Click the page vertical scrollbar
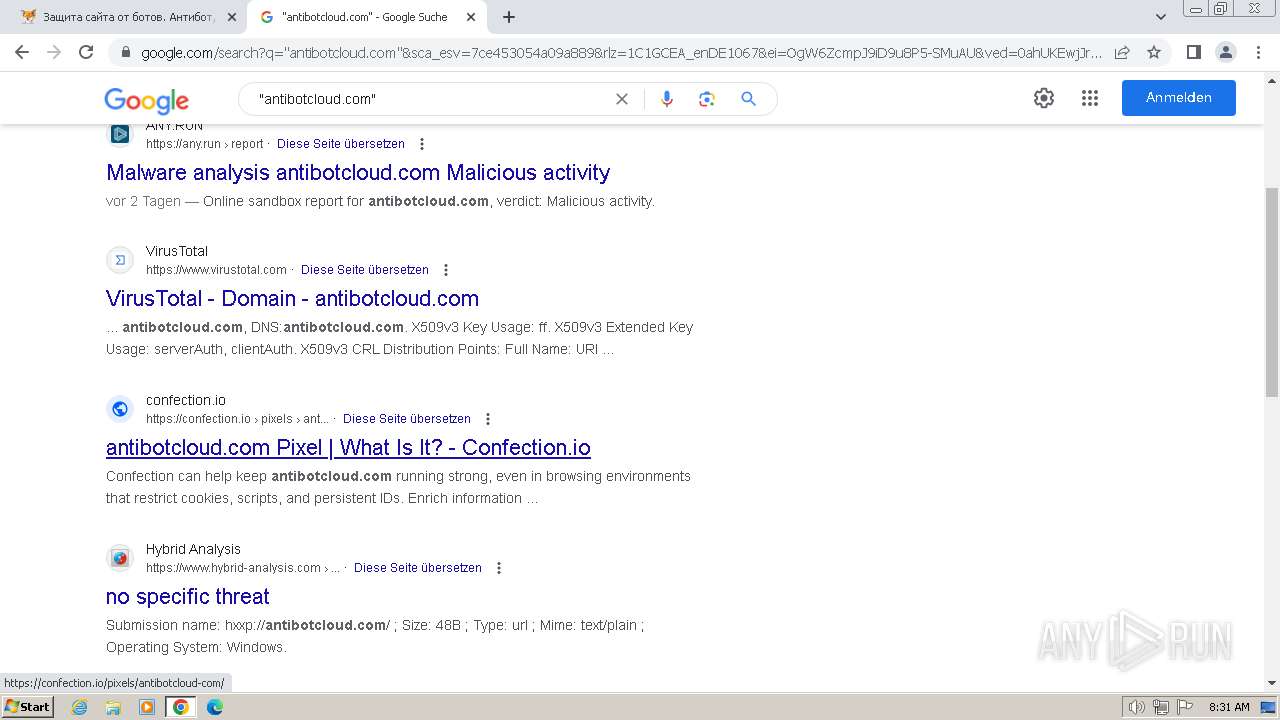The height and width of the screenshot is (720, 1280). [1272, 292]
